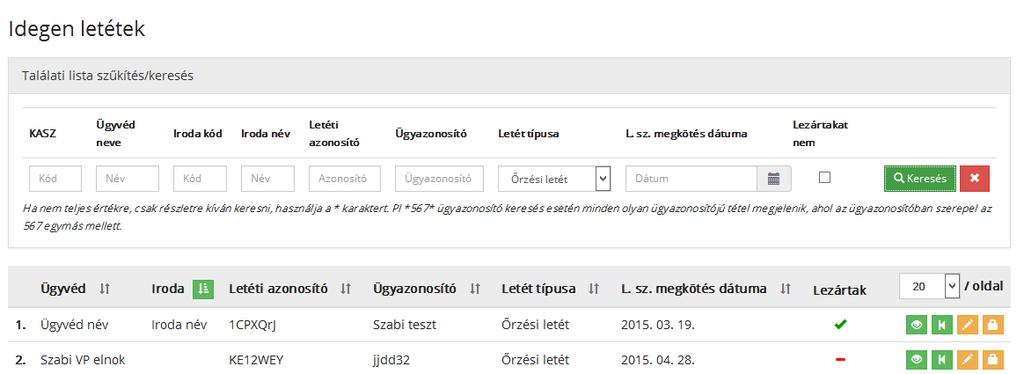Sort by Letét típusa column arrows
Screen dimensions: 1024x374
point(594,289)
